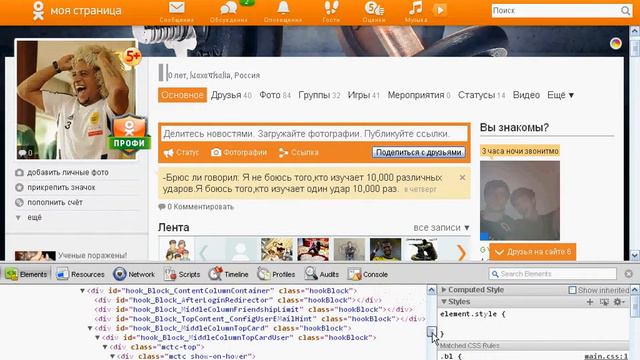The image size is (640, 360).
Task: Switch to Audits panel in DevTools
Action: [322, 274]
